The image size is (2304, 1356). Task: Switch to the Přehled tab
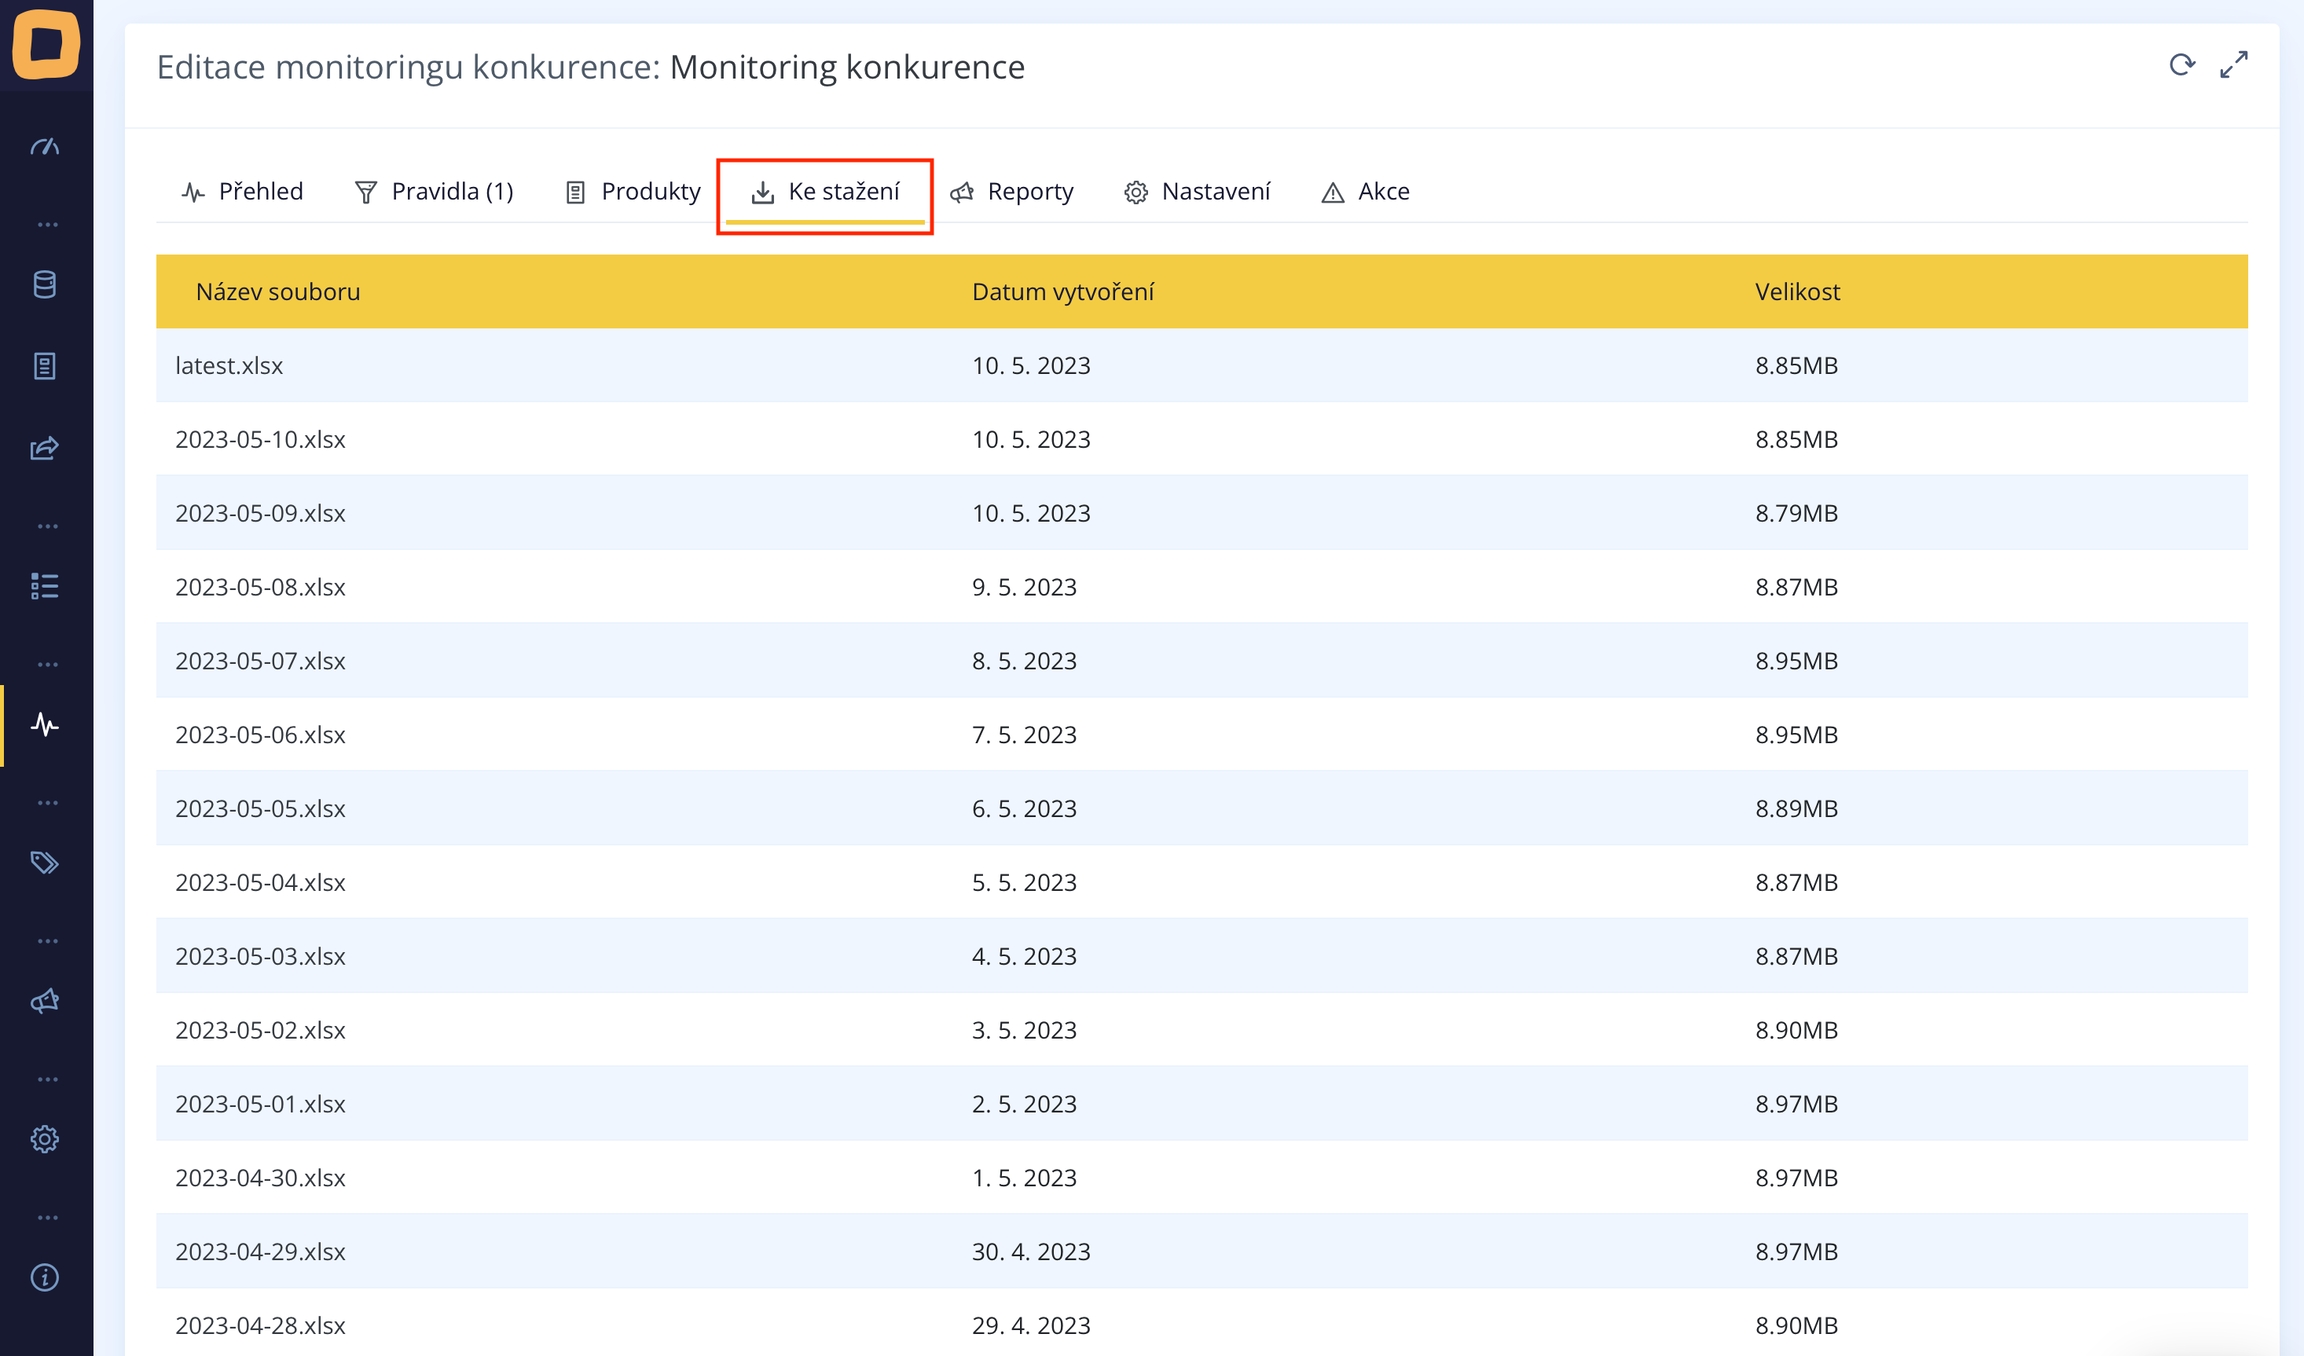click(243, 192)
